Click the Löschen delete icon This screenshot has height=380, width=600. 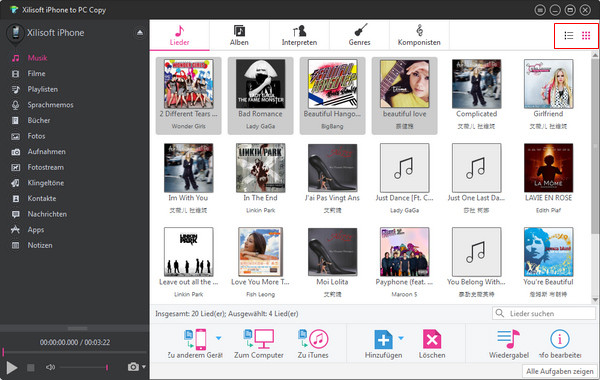click(432, 339)
